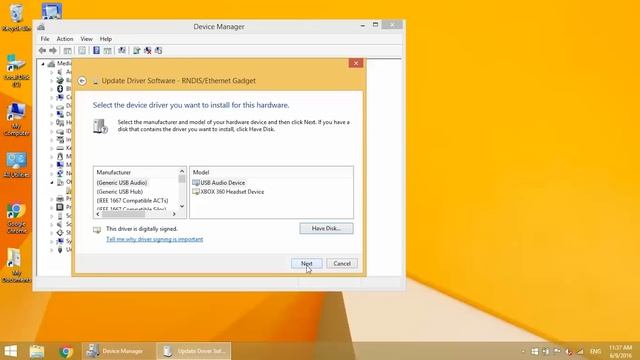
Task: Select the Google Chrome desktop shortcut
Action: pos(16,218)
